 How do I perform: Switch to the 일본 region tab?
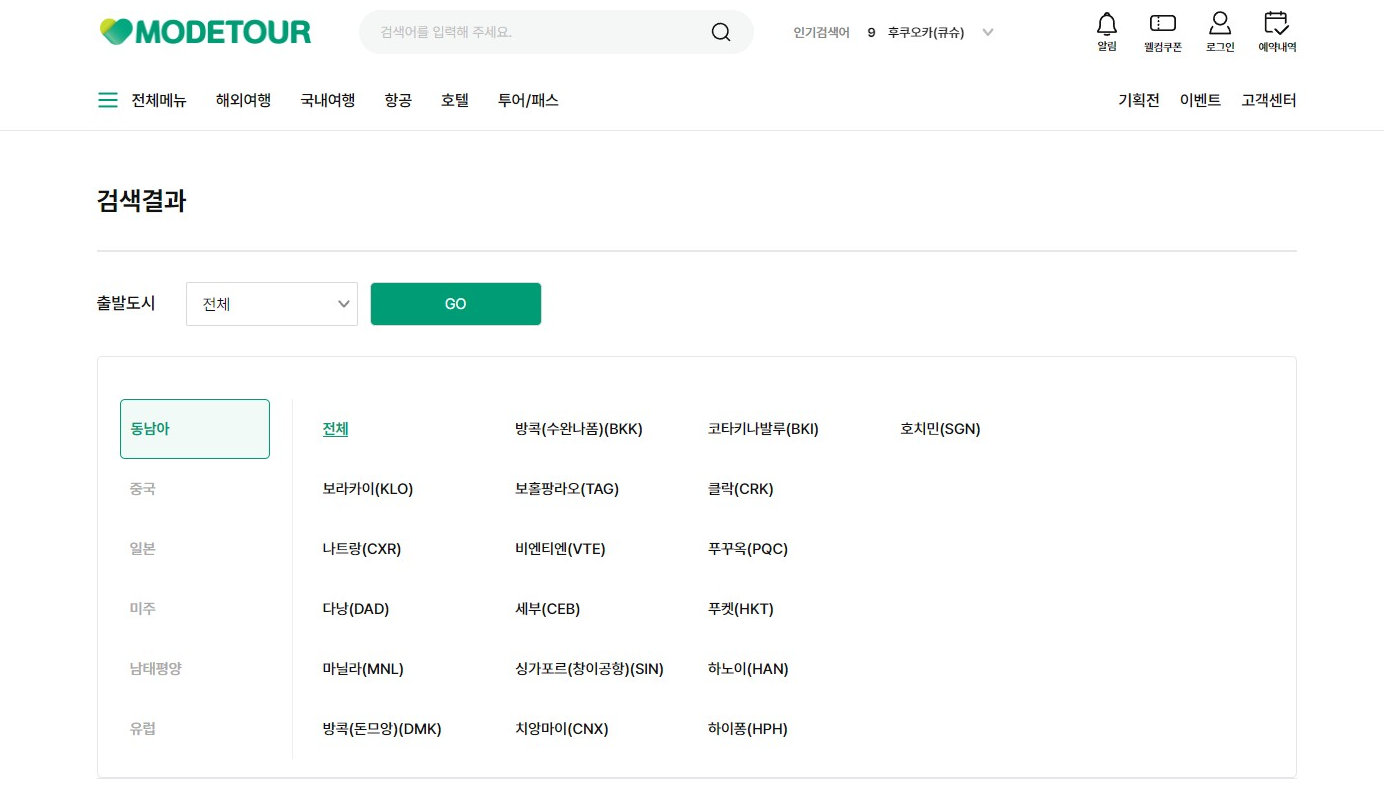point(143,548)
